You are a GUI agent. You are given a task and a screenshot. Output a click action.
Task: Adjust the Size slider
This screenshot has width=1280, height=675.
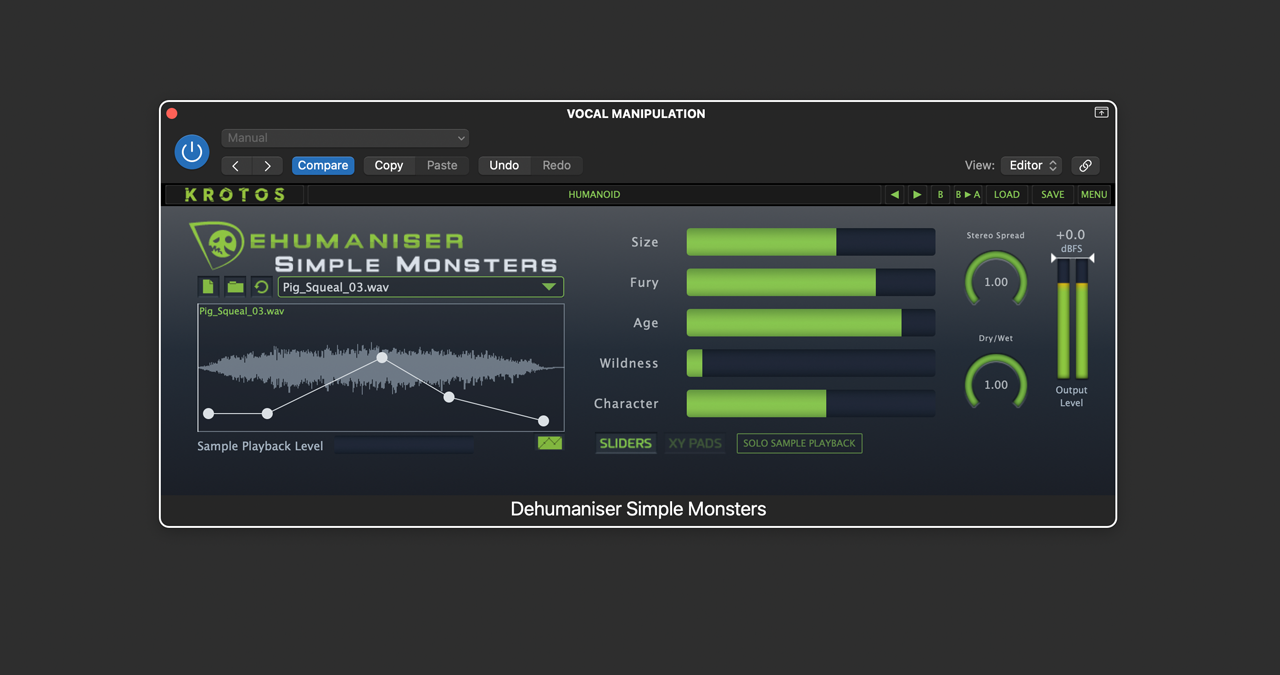811,242
